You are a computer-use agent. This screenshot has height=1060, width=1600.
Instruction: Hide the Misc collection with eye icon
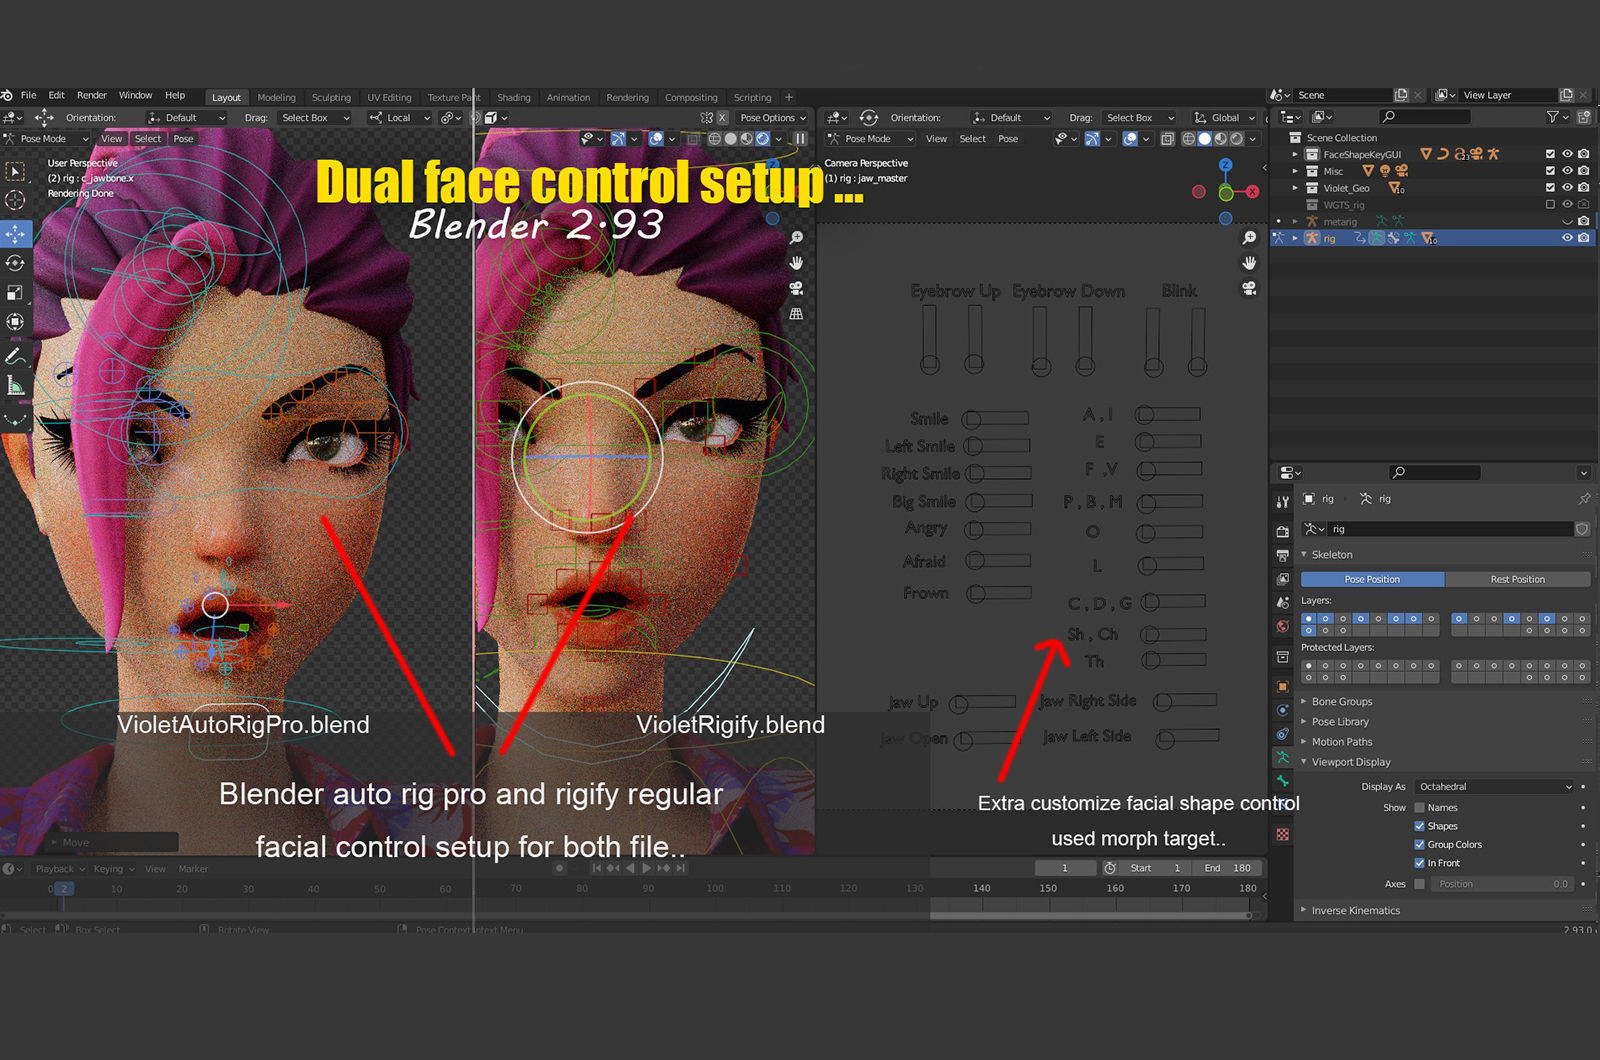tap(1567, 171)
